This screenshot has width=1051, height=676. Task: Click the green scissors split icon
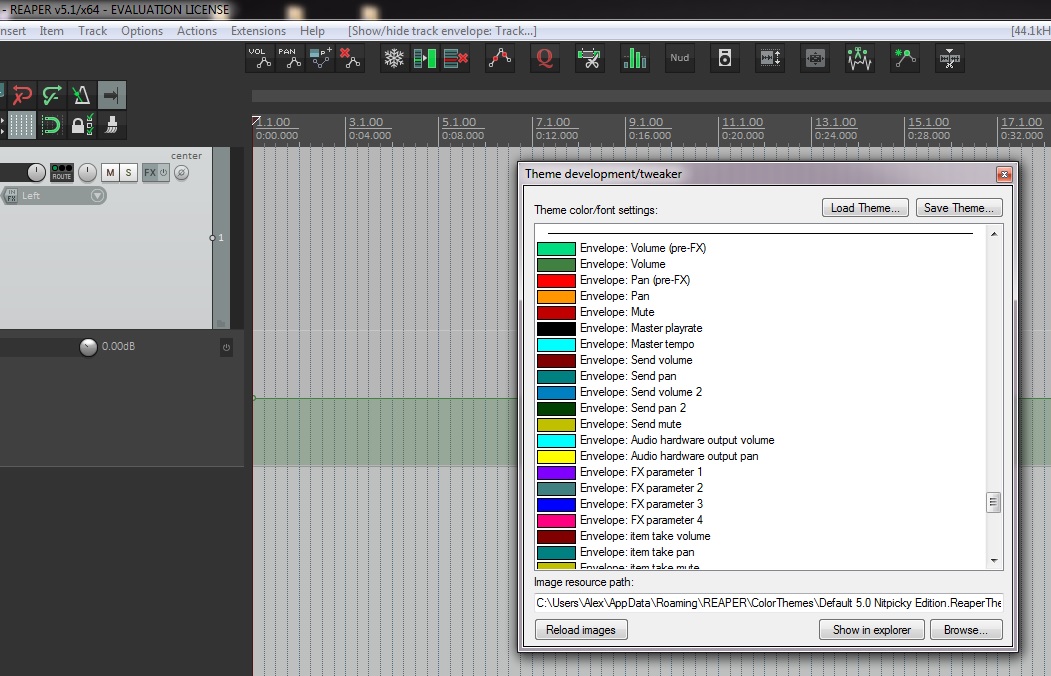[x=590, y=59]
